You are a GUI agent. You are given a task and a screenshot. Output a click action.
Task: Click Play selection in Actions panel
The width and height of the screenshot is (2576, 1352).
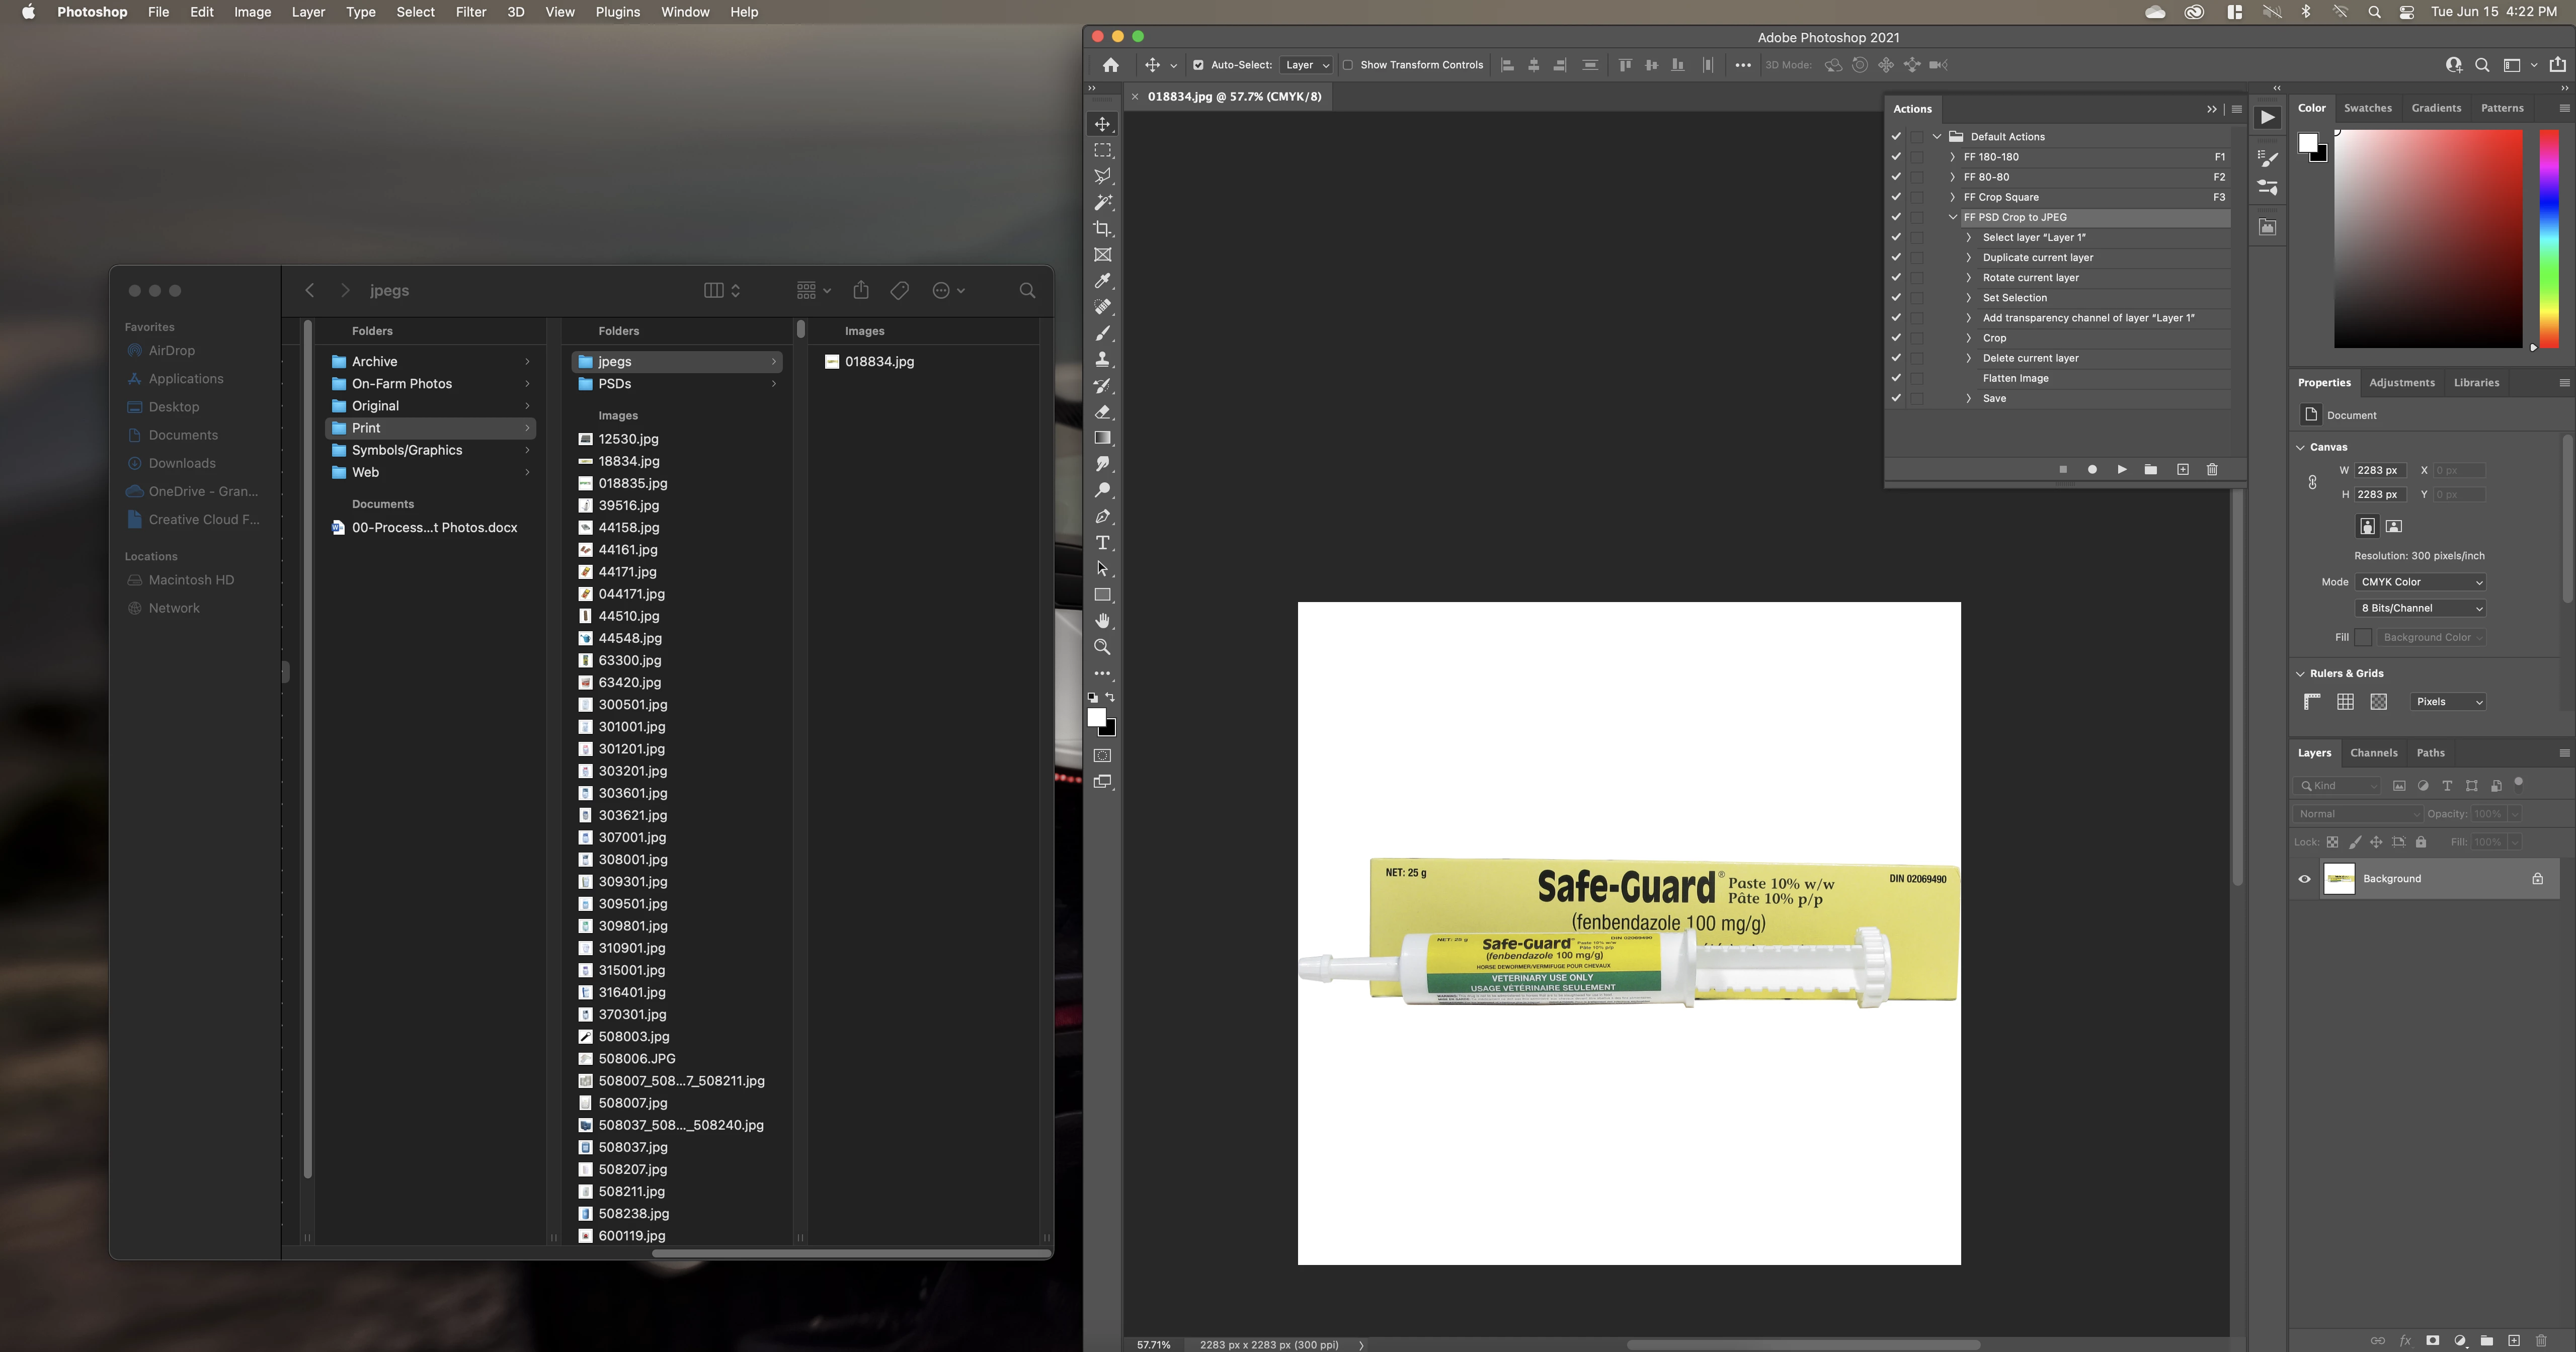(x=2121, y=469)
